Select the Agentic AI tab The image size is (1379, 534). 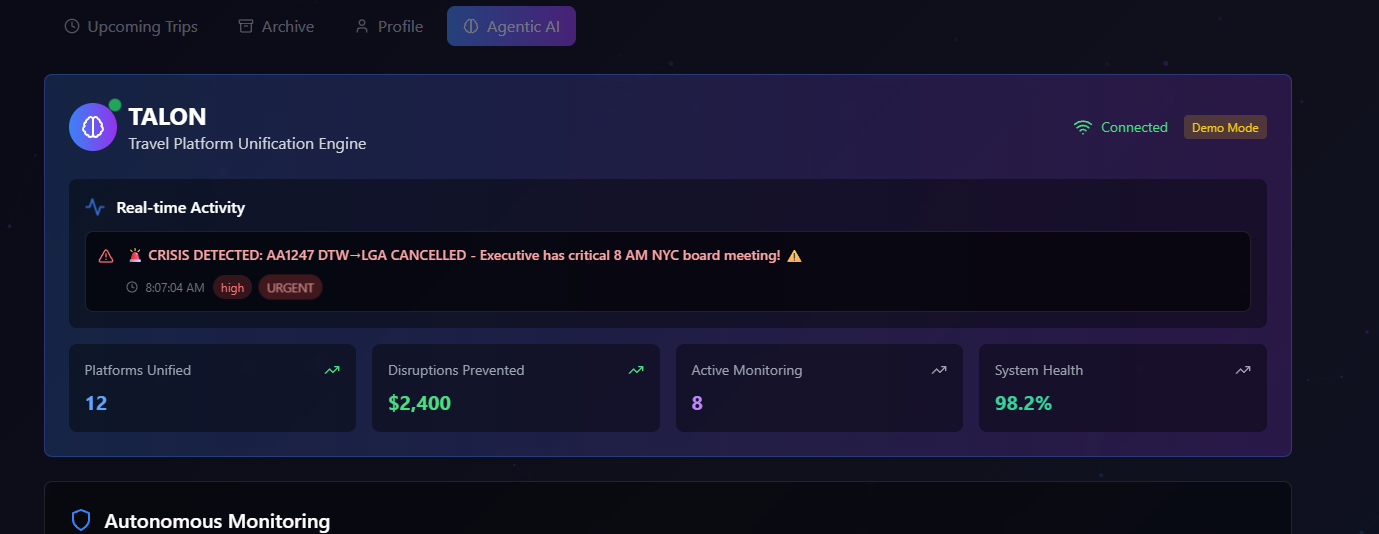511,27
